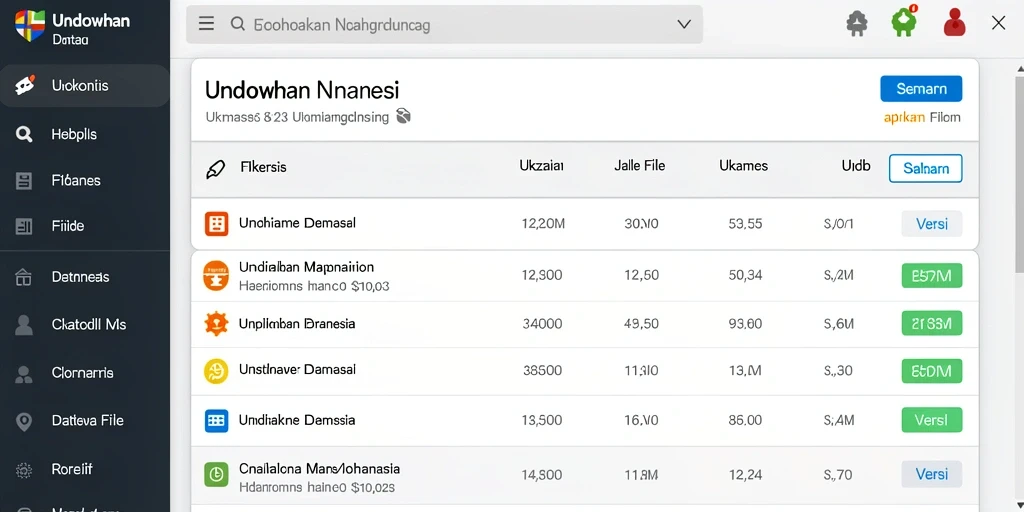Click Versi button in Cnailalcna Mans/lohanasia row
The height and width of the screenshot is (512, 1024).
point(931,475)
